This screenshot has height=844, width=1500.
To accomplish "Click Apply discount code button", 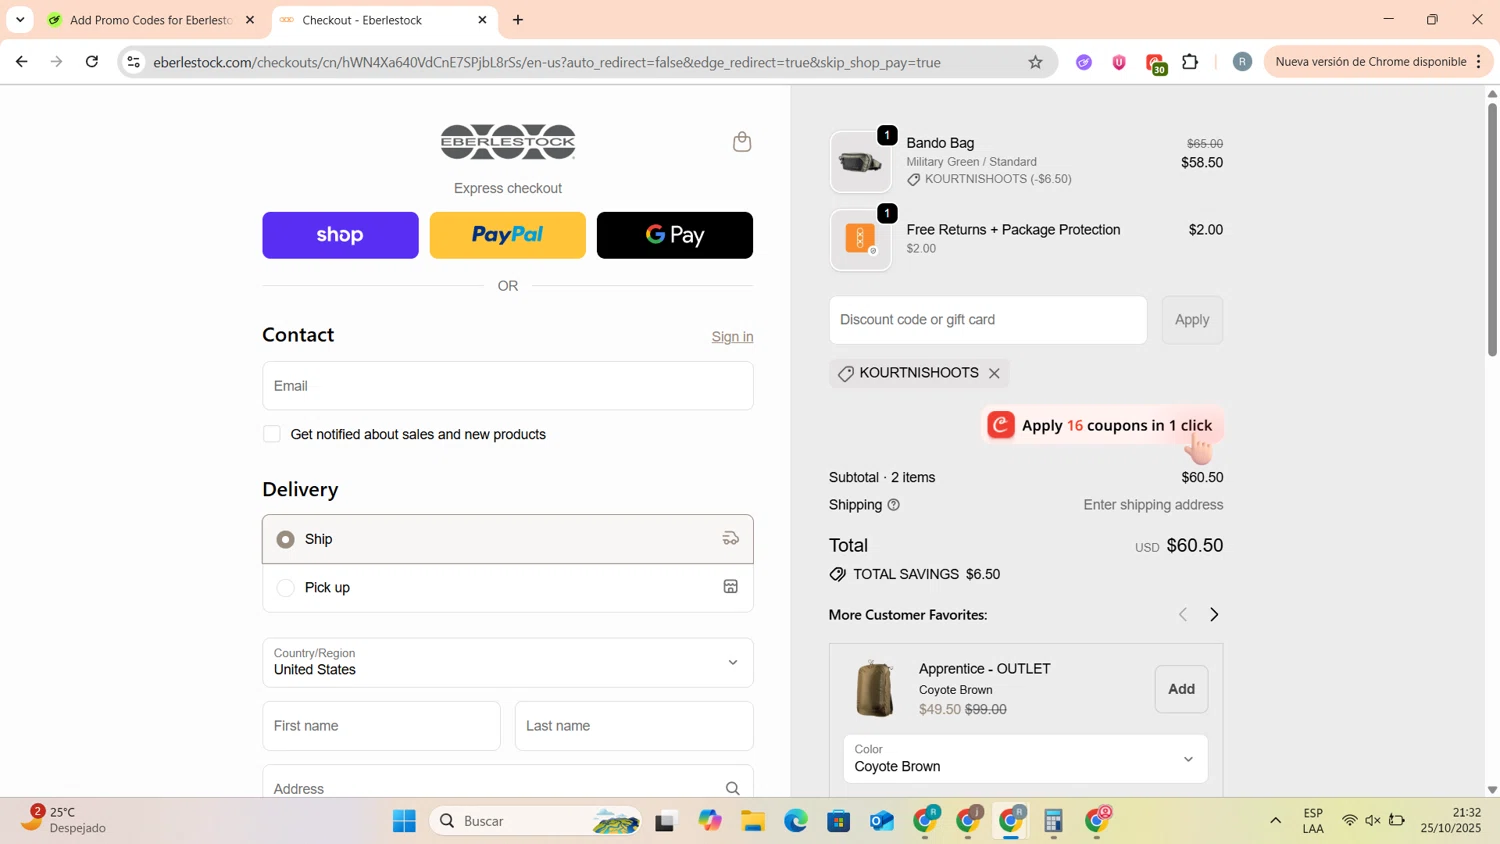I will tap(1192, 320).
